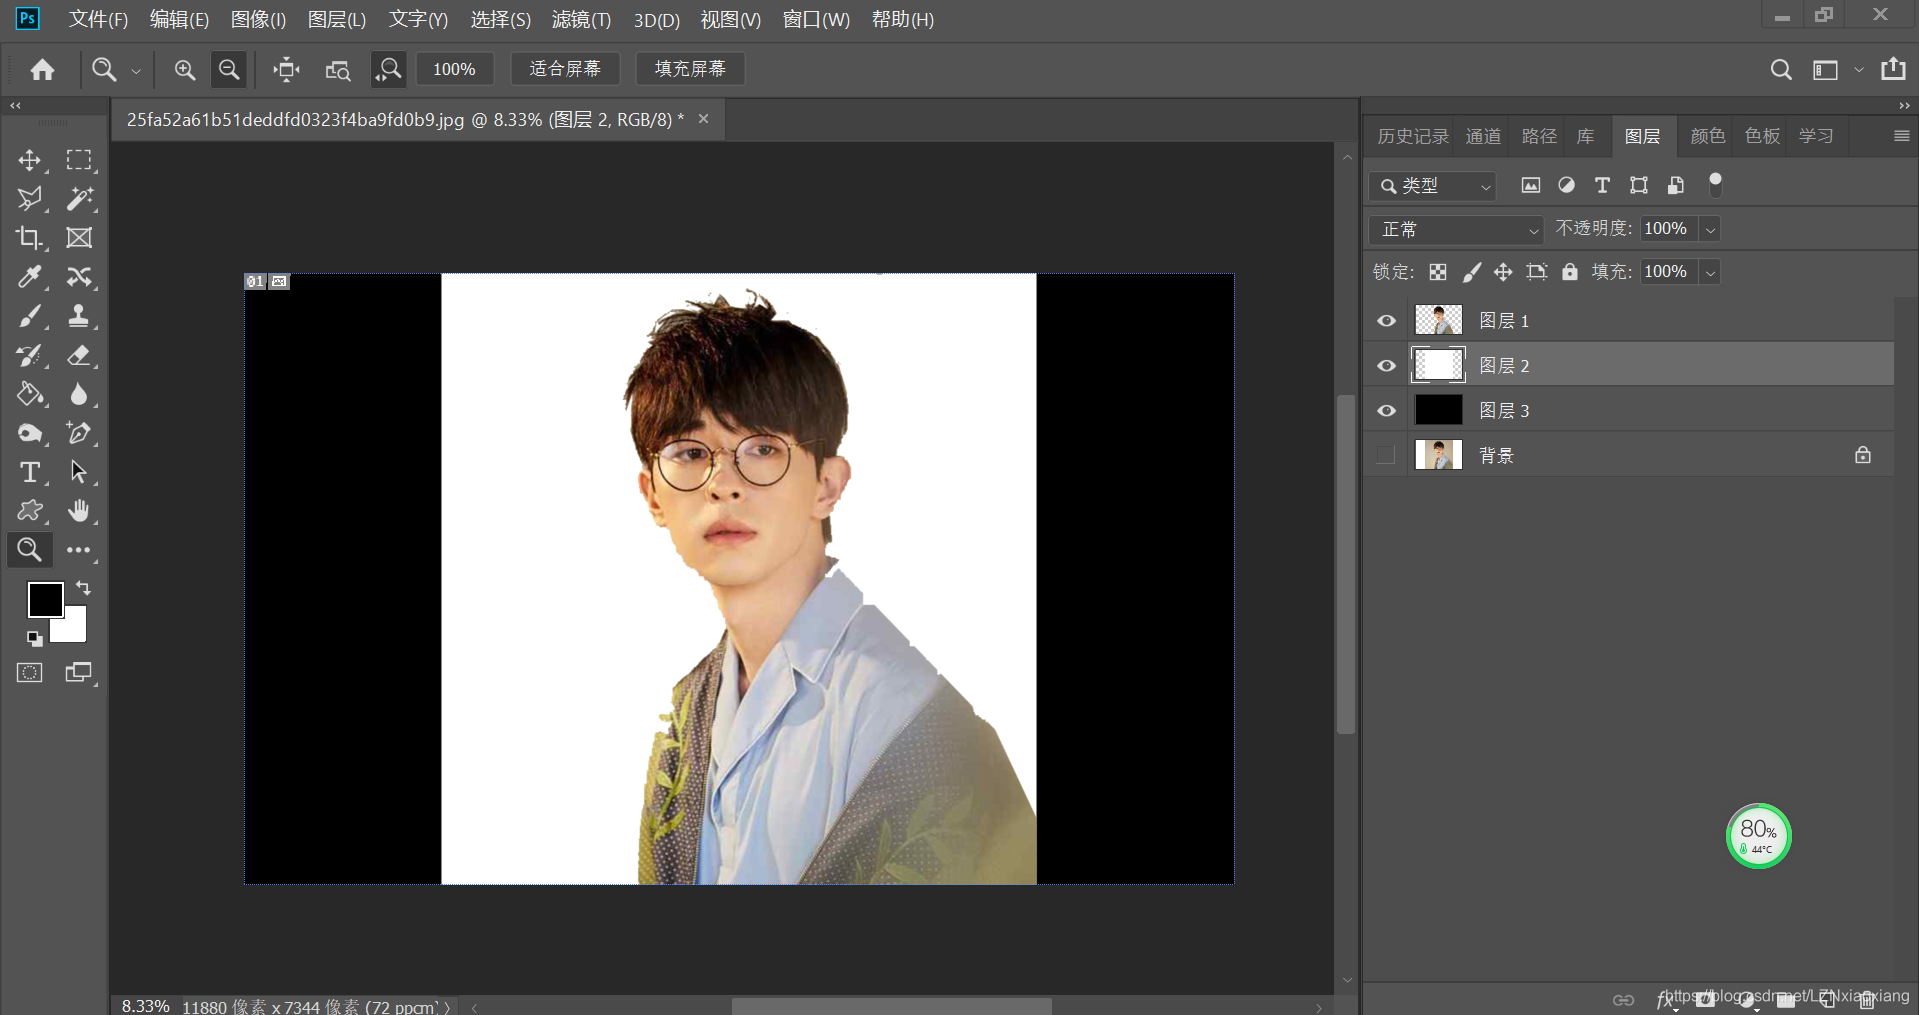The image size is (1919, 1015).
Task: Switch to the 历史记录 tab
Action: coord(1413,136)
